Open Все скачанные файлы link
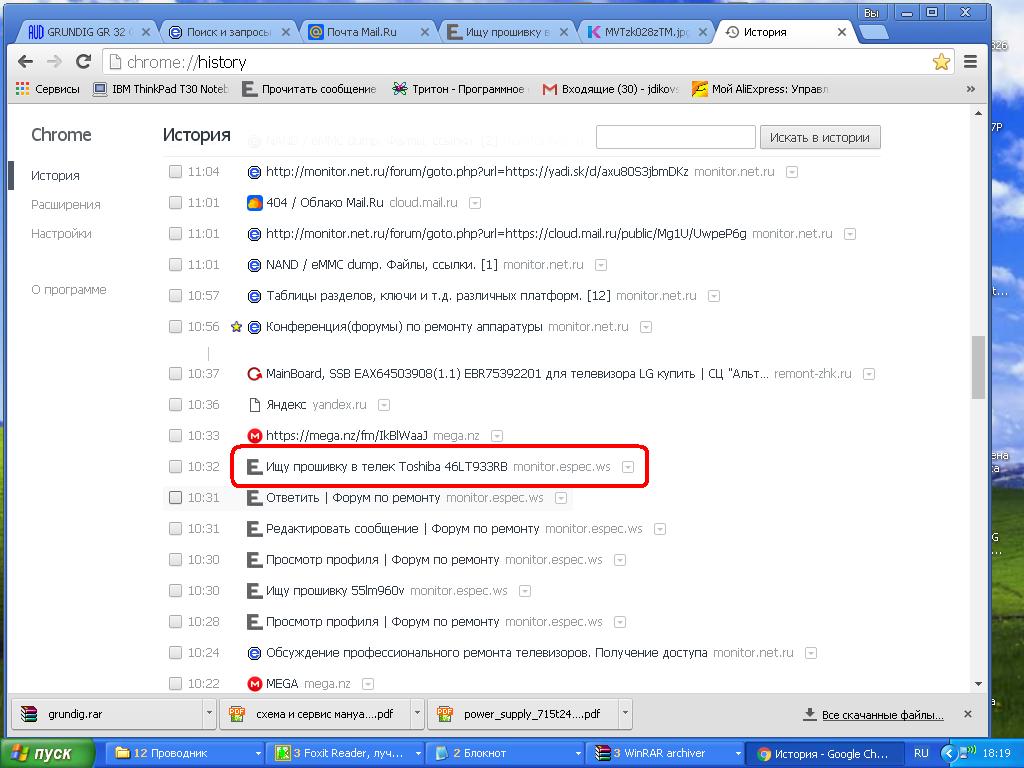 pos(882,715)
